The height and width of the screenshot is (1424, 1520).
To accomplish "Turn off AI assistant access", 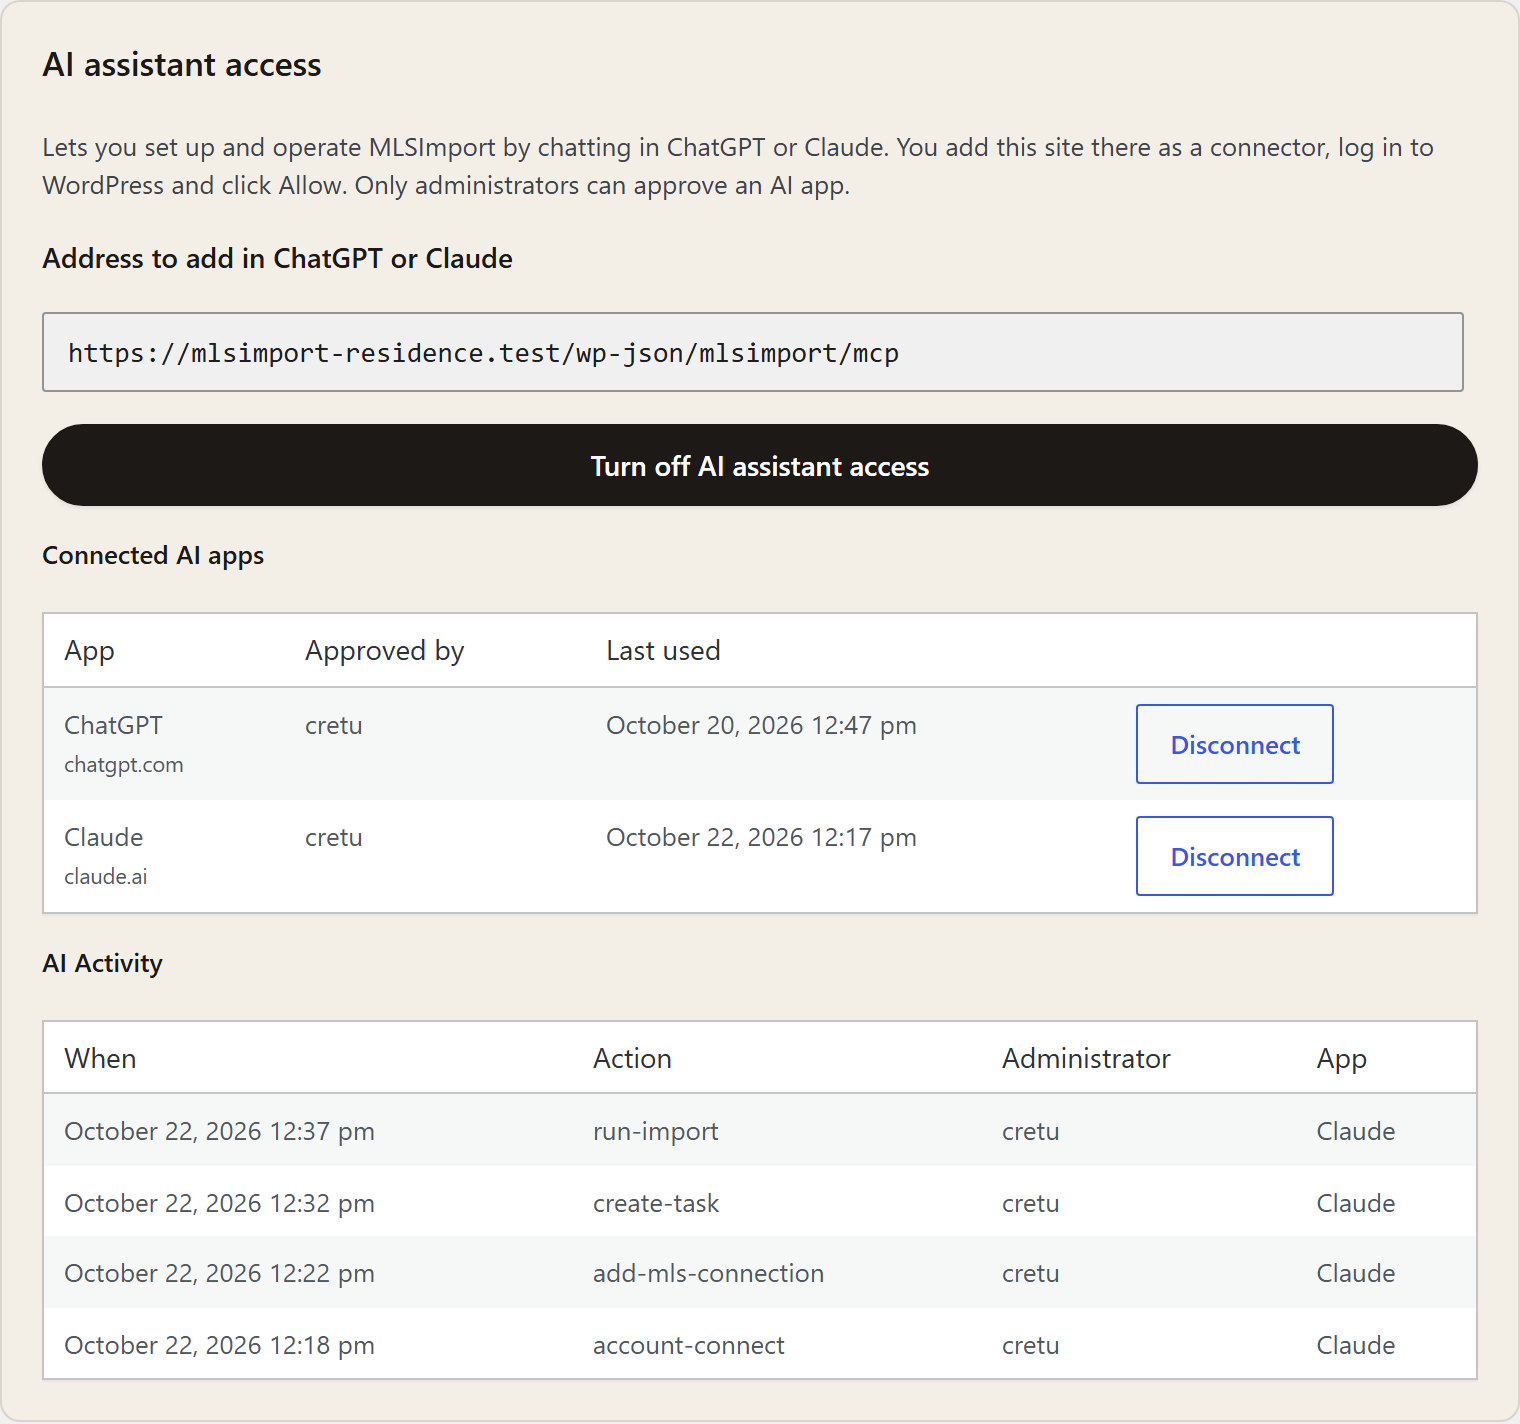I will pyautogui.click(x=760, y=465).
